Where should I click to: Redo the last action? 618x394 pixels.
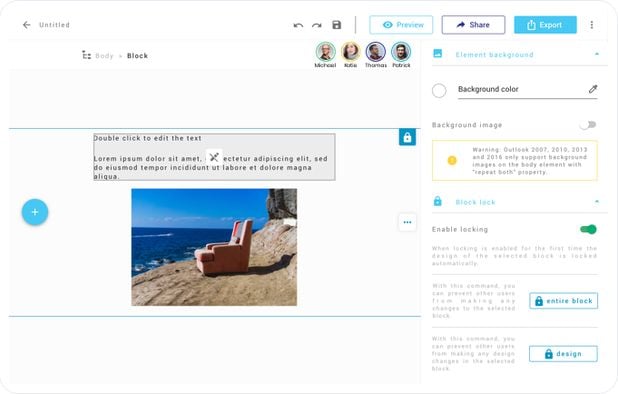click(316, 25)
